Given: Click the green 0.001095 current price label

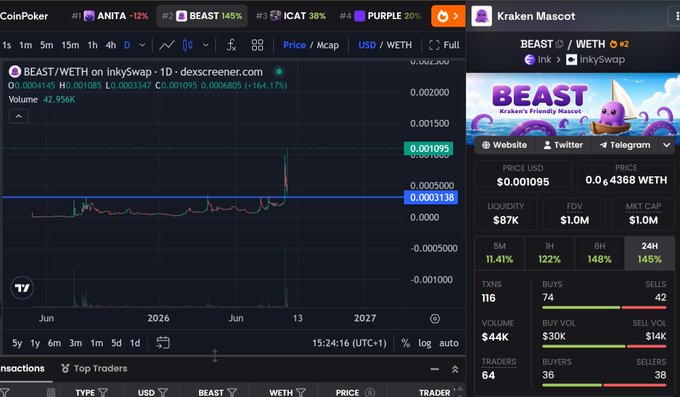Looking at the screenshot, I should 428,148.
